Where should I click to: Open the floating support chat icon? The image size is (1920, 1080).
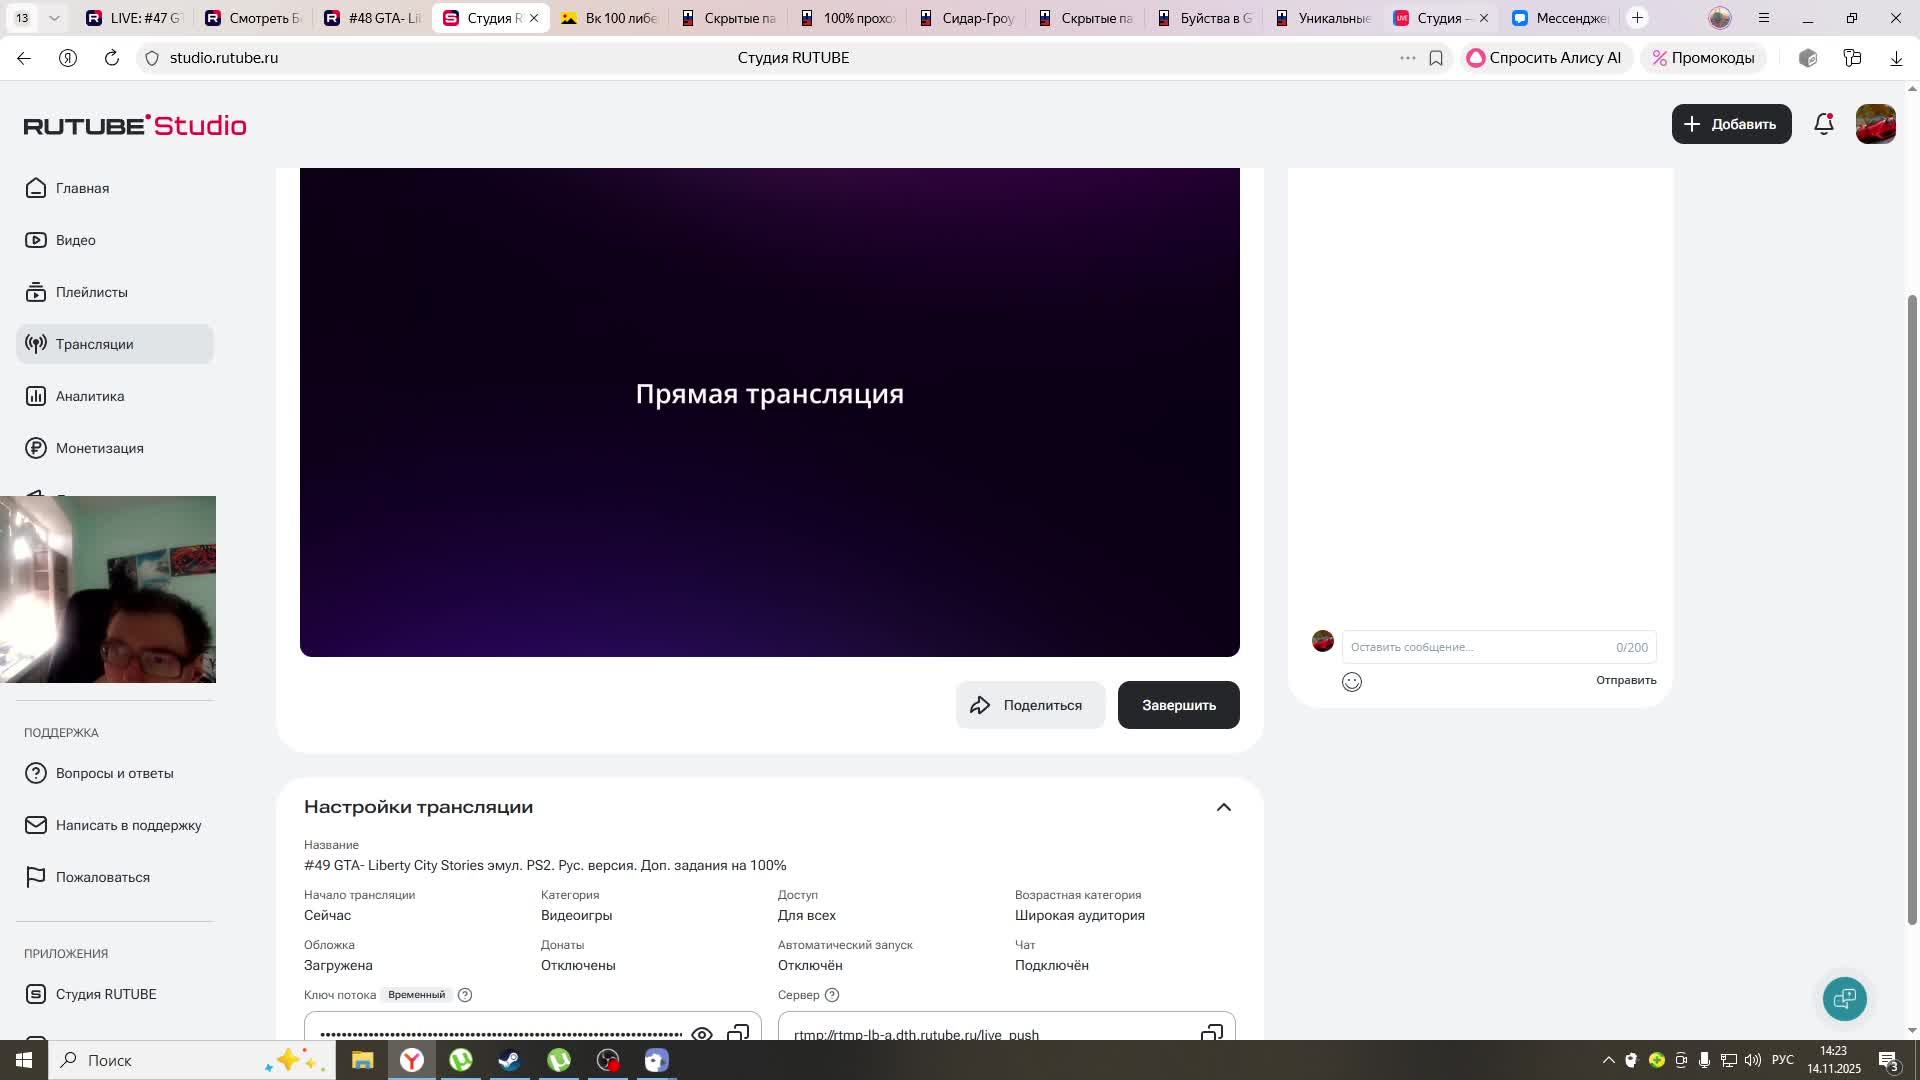click(1844, 998)
